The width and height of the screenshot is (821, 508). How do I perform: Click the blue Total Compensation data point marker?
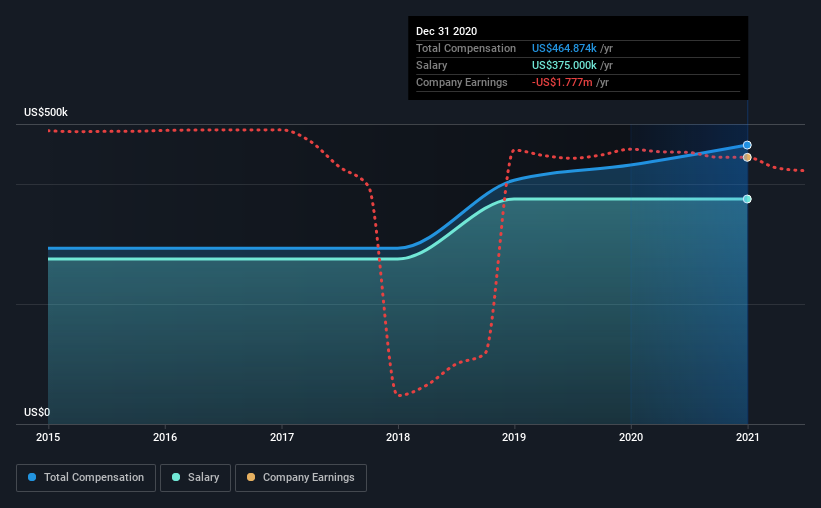point(747,145)
